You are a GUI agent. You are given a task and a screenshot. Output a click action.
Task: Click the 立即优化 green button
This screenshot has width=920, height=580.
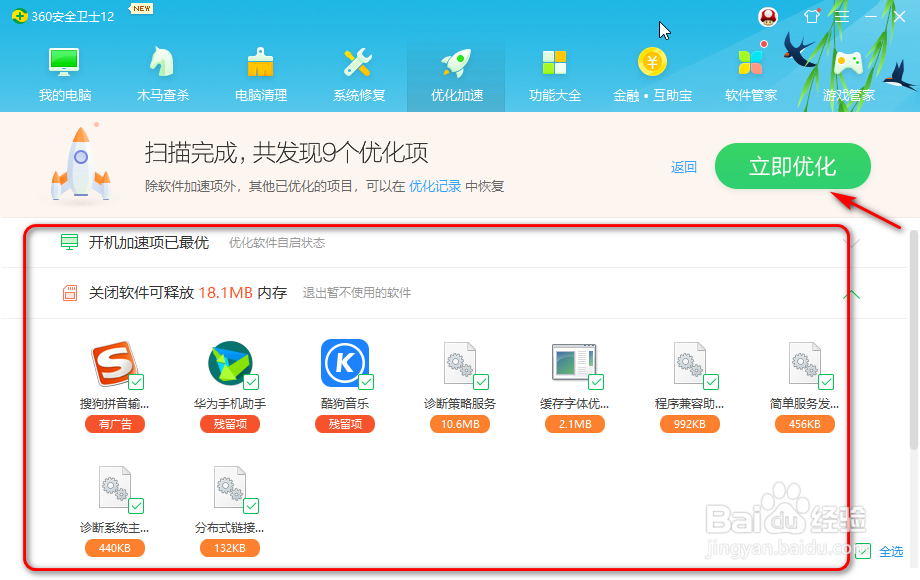[x=792, y=167]
